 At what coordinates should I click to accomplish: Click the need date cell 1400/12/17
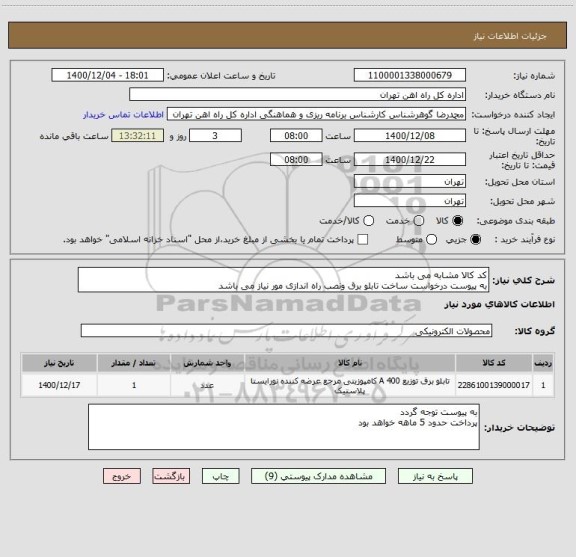click(59, 385)
